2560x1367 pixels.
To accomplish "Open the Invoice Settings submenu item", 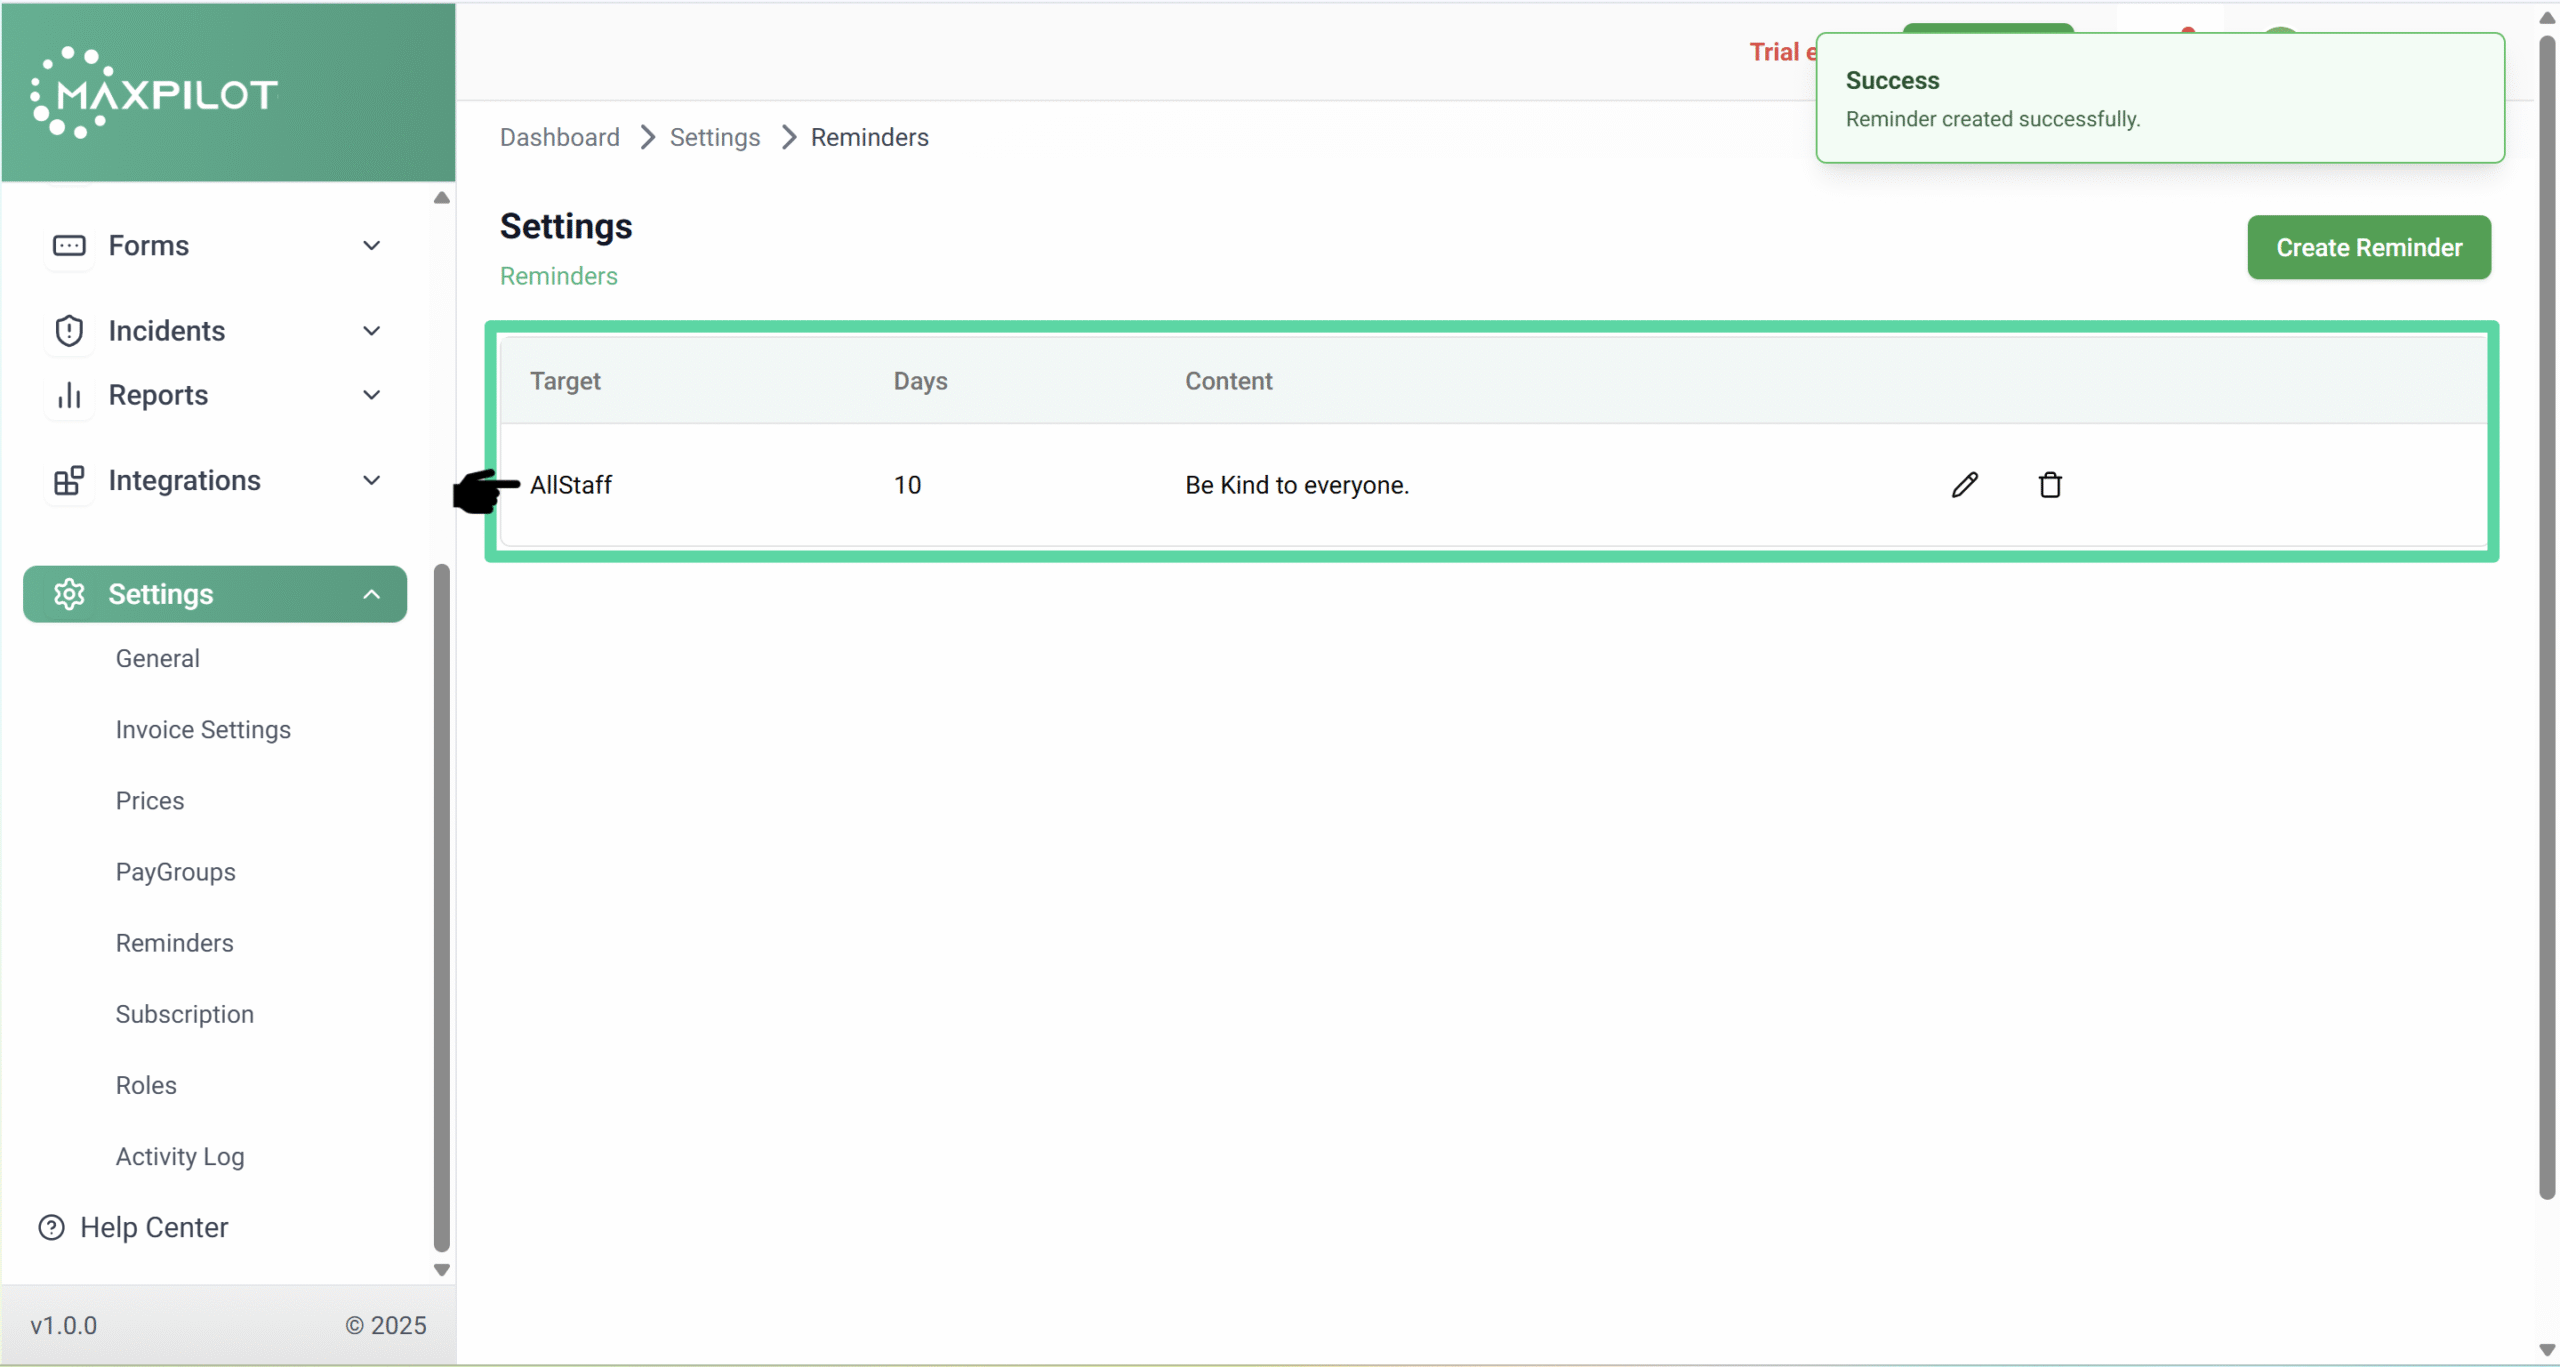I will (x=203, y=730).
